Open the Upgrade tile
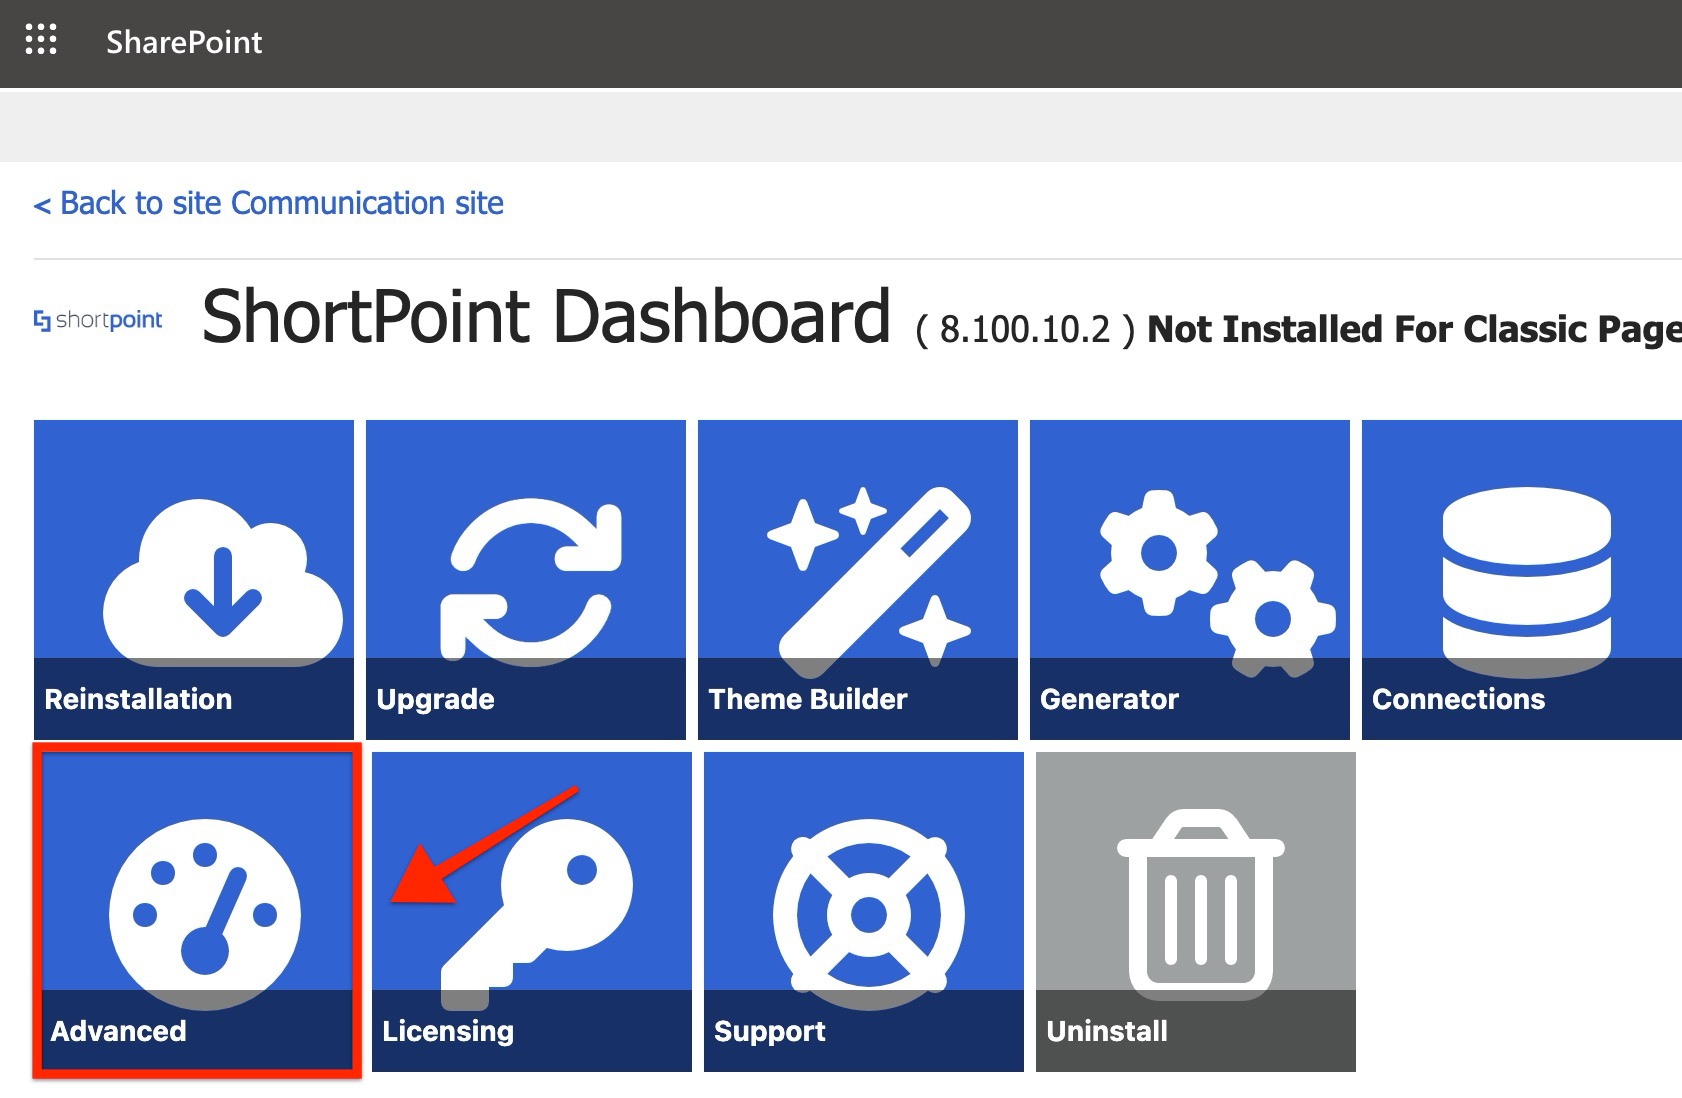 pos(526,580)
